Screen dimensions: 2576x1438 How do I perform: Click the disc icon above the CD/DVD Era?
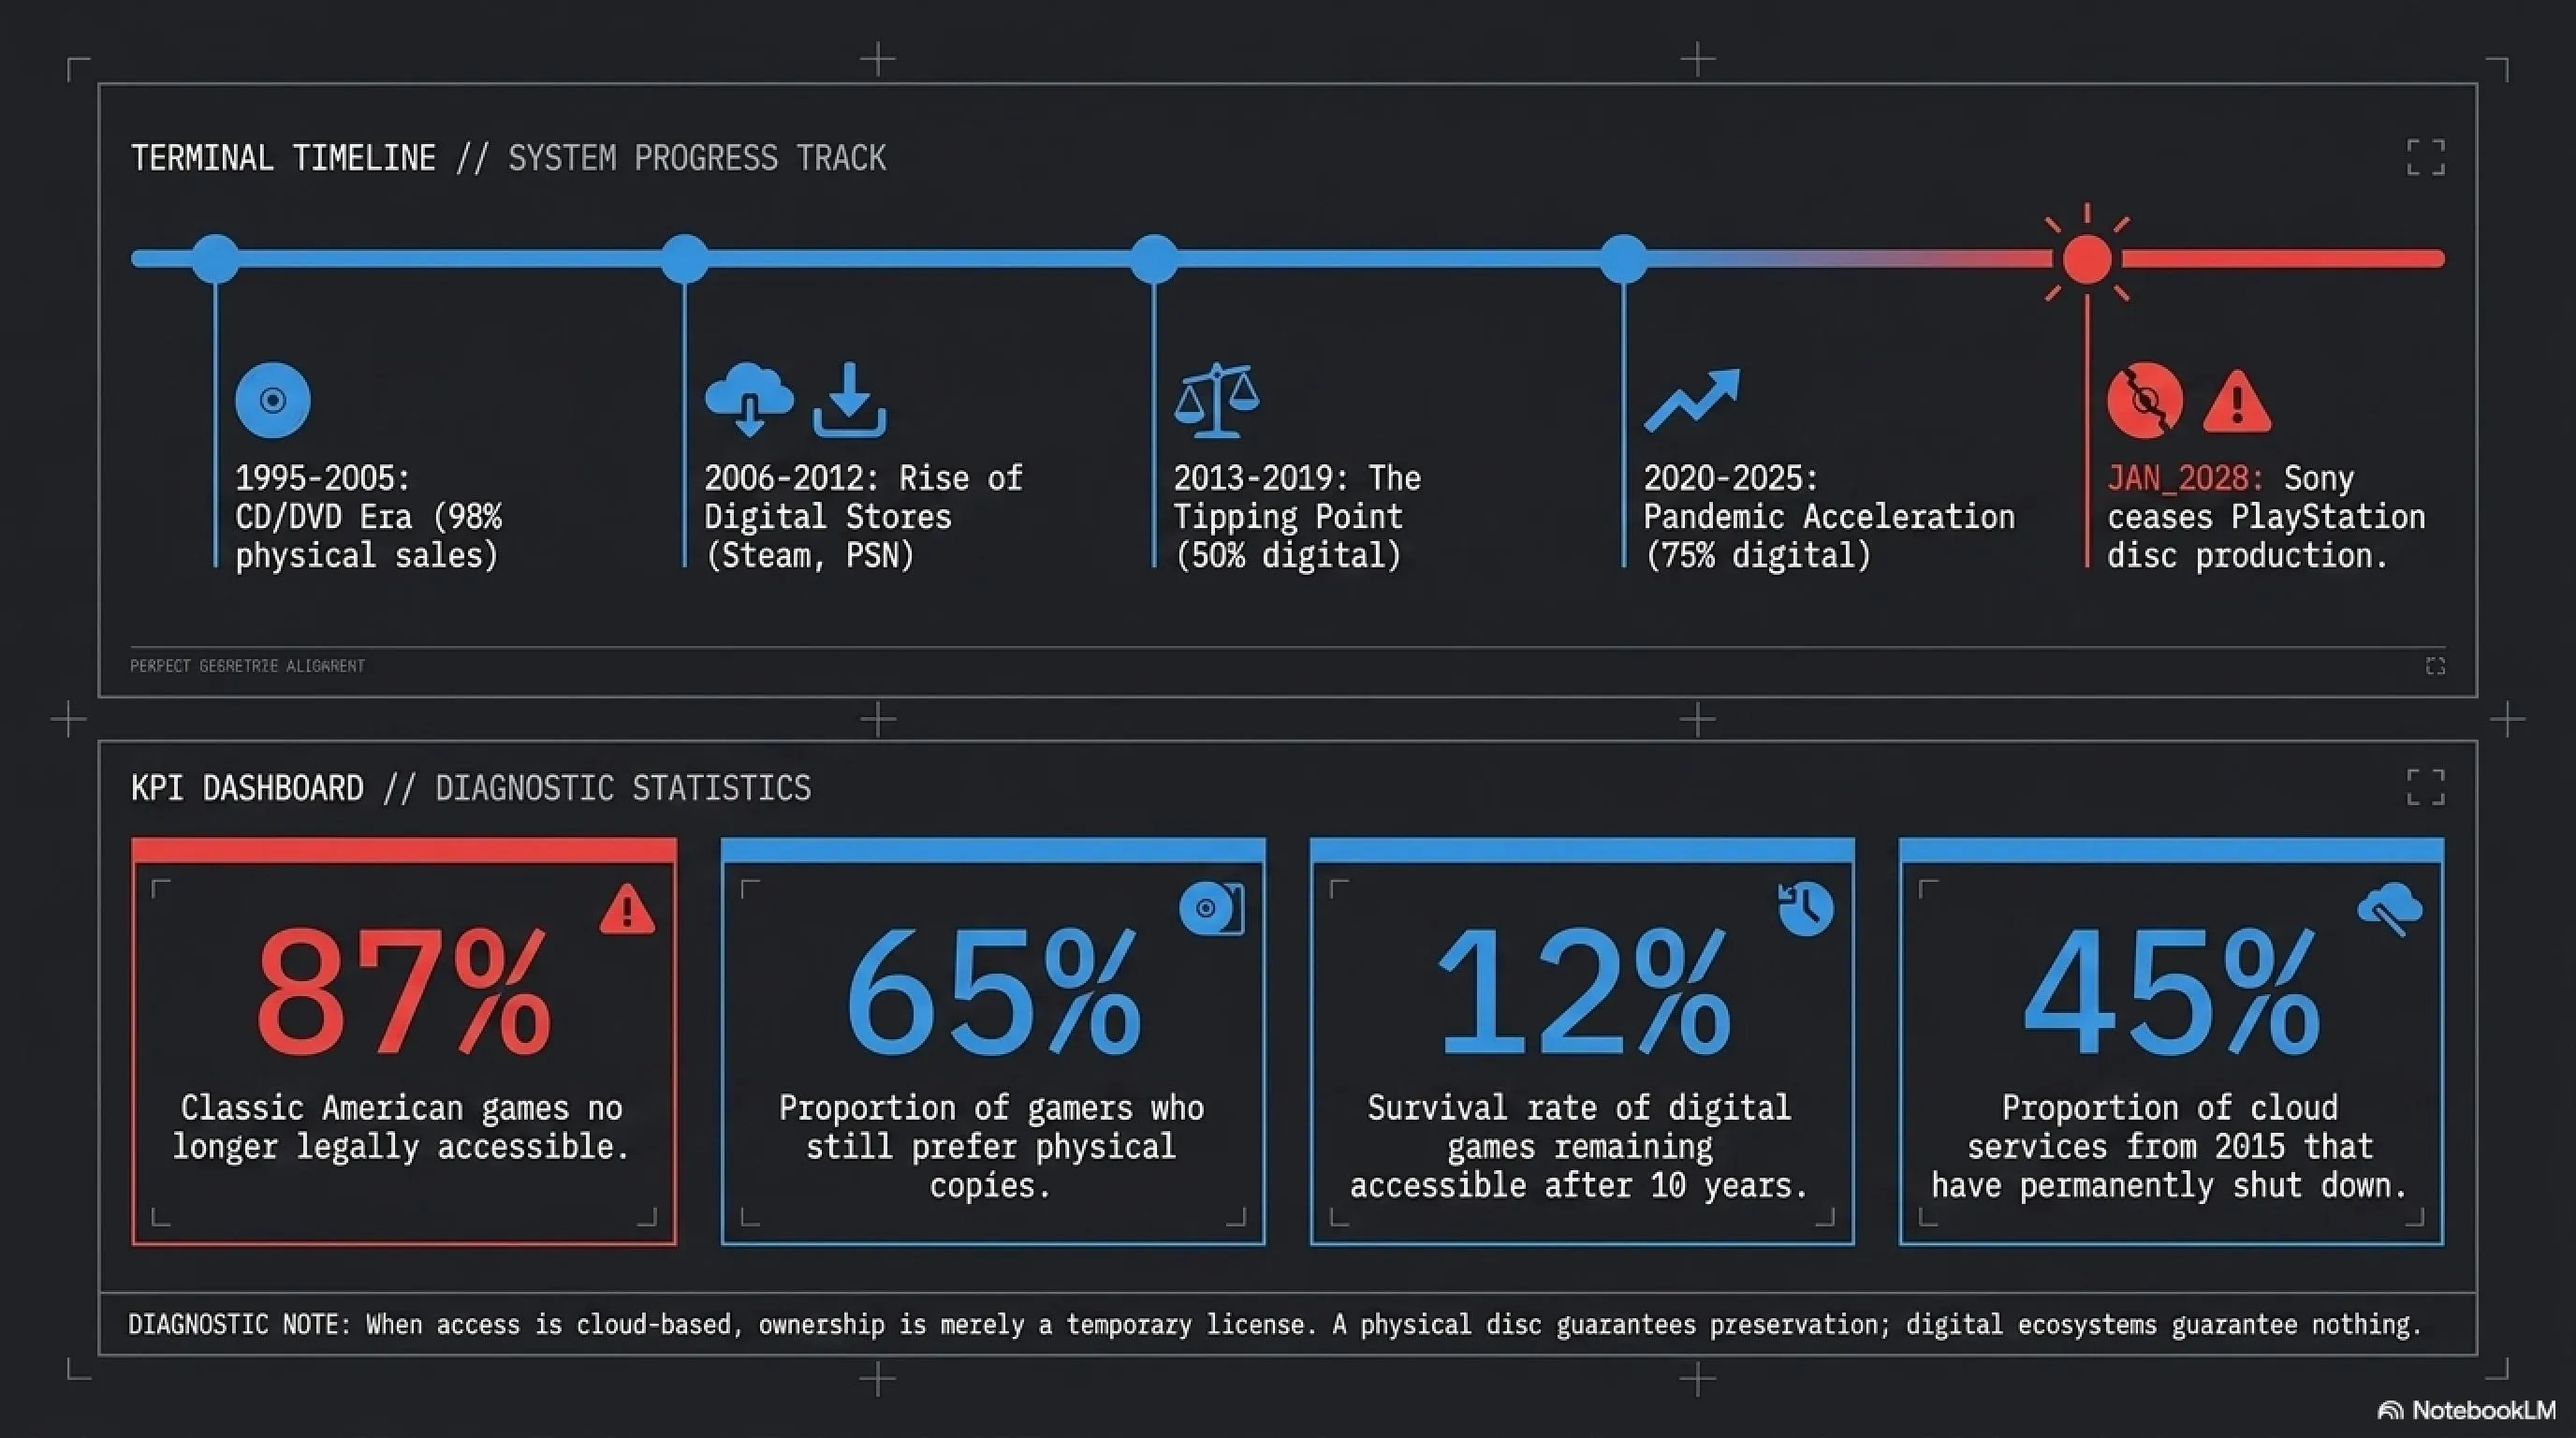(x=273, y=400)
